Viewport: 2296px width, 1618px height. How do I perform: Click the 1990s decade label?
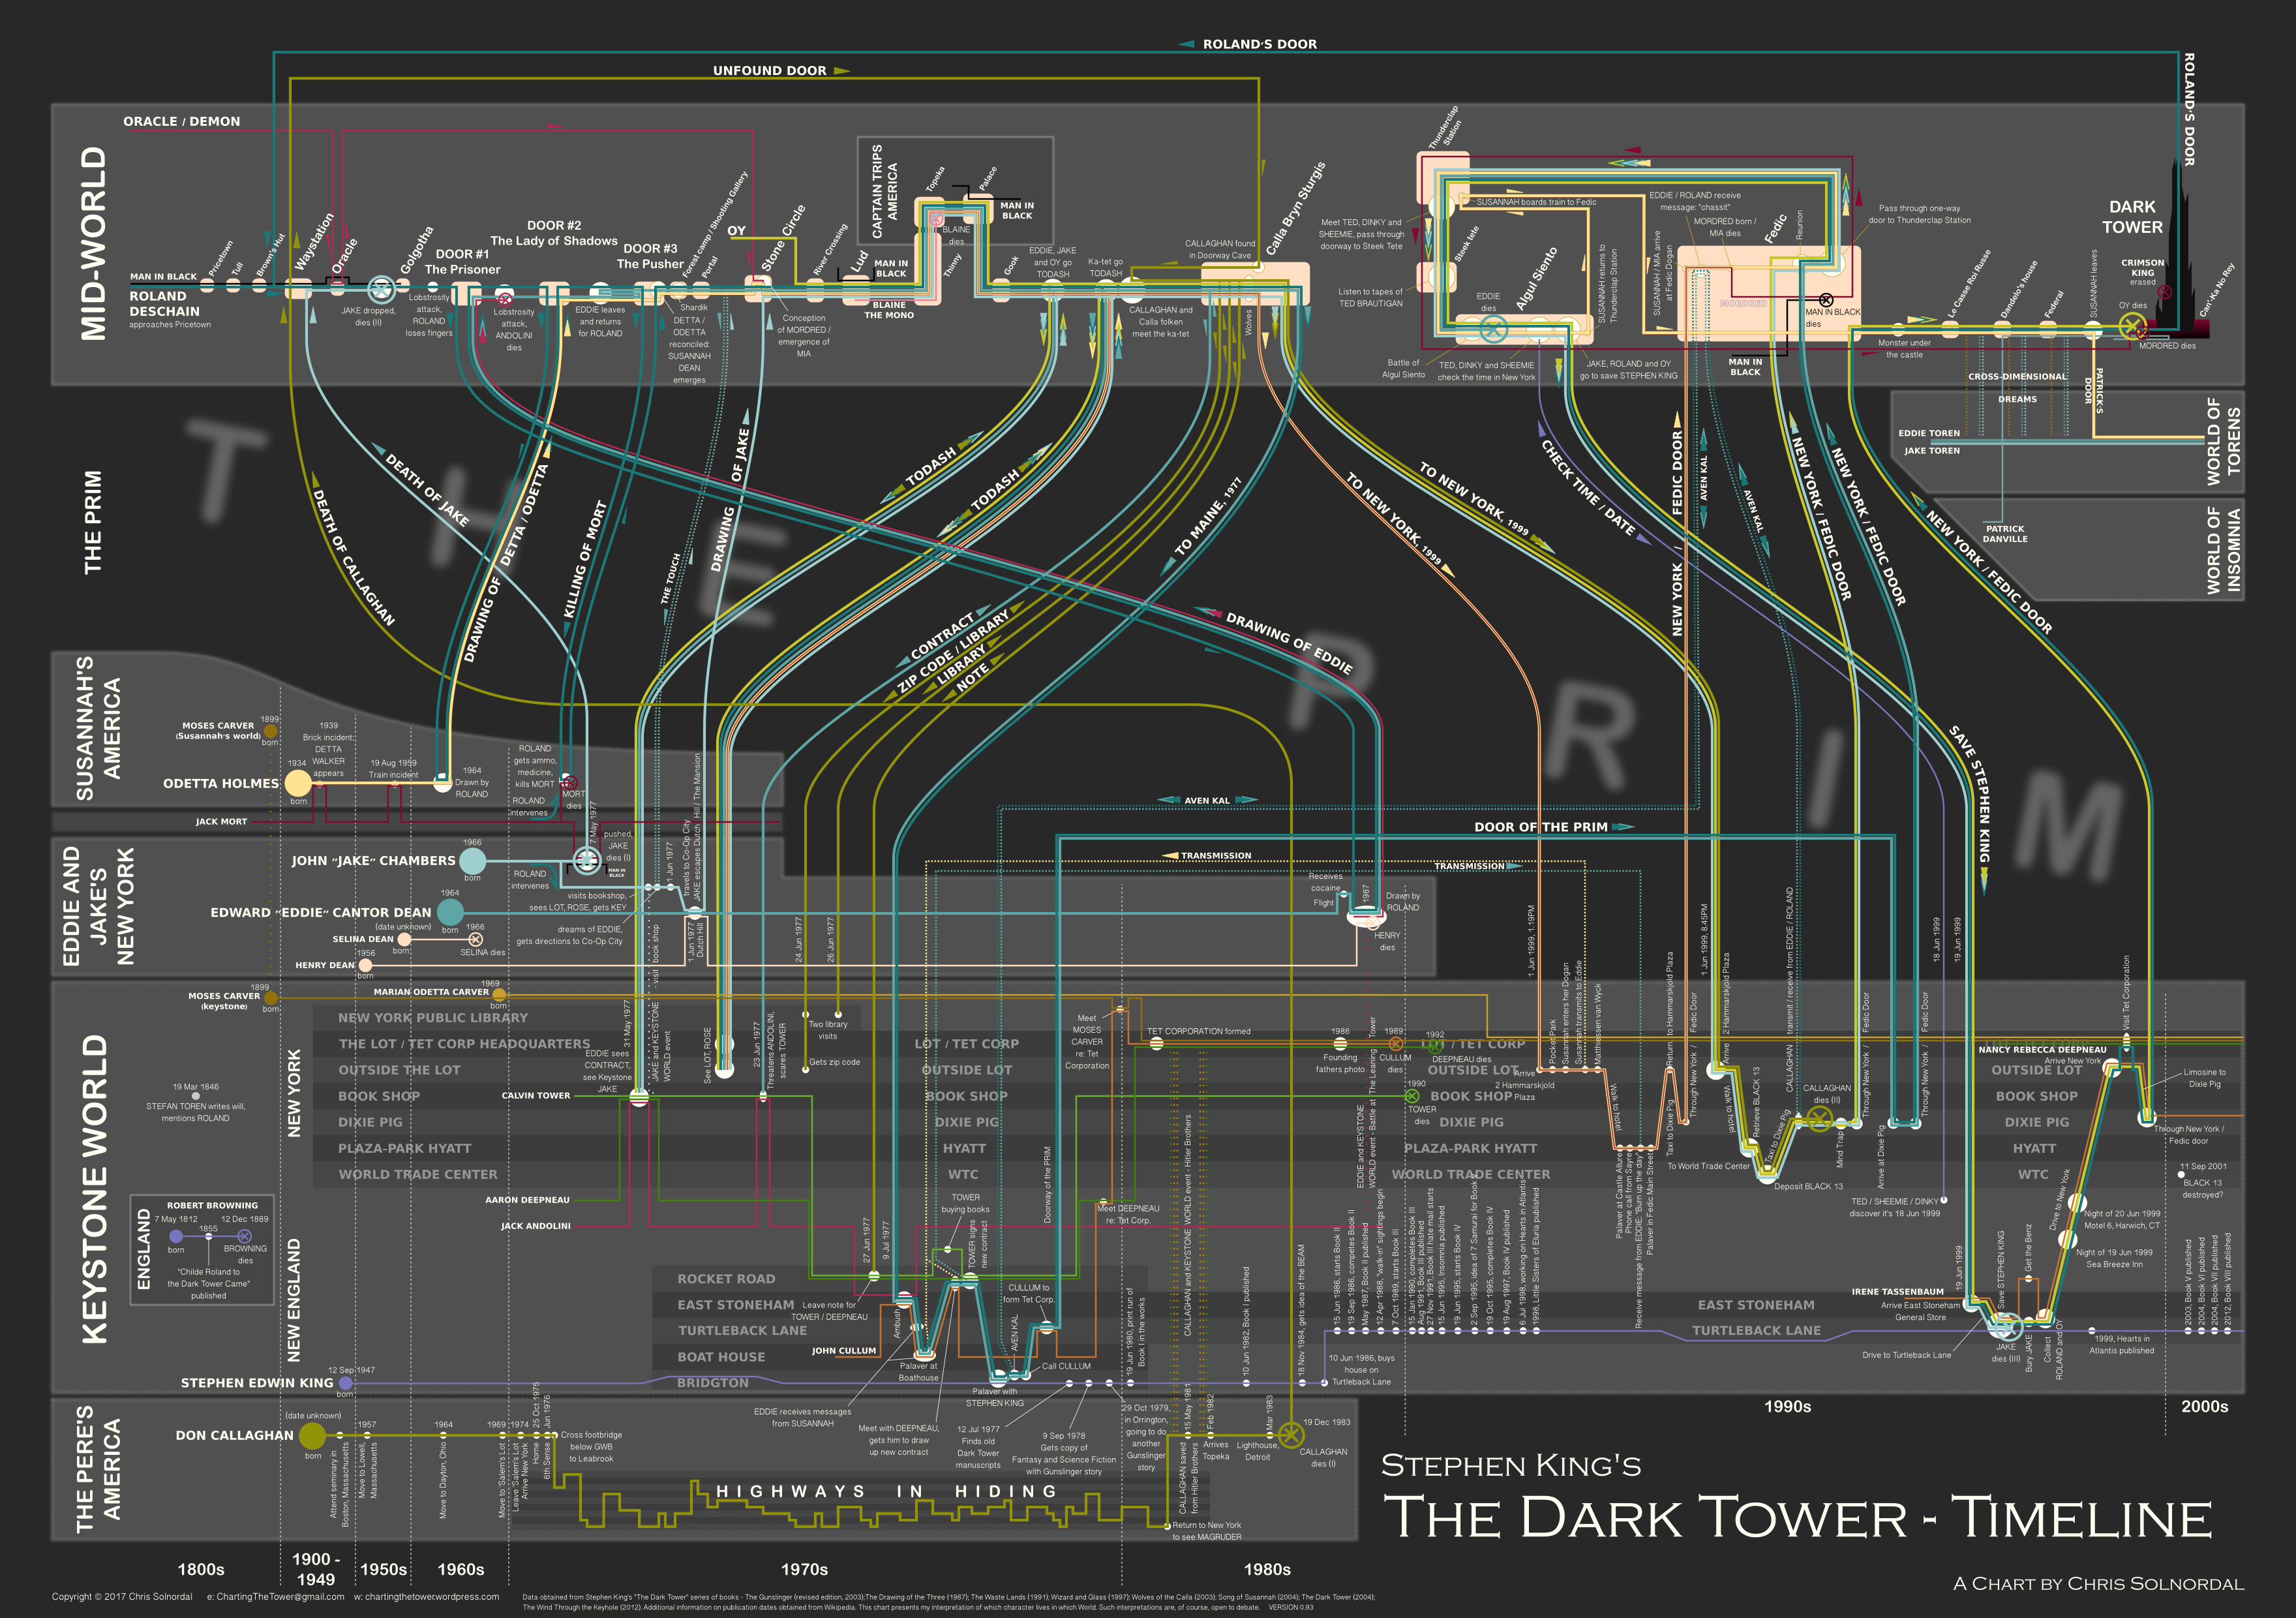pyautogui.click(x=1787, y=1407)
